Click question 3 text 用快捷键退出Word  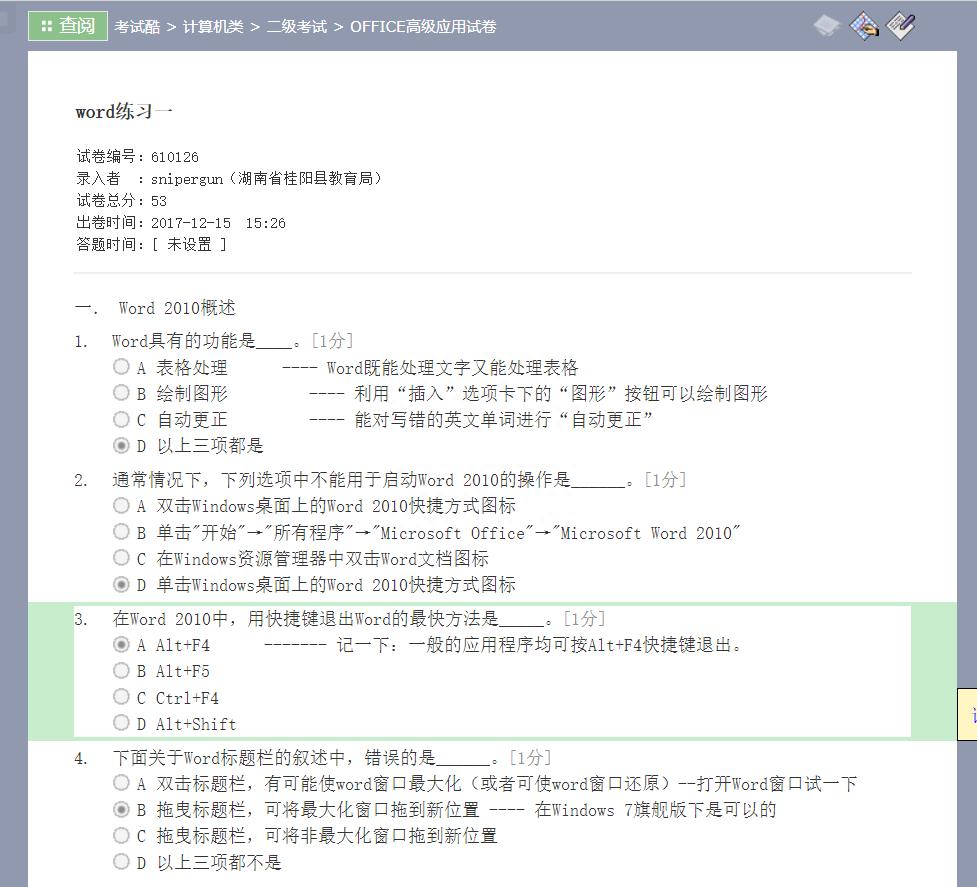358,619
